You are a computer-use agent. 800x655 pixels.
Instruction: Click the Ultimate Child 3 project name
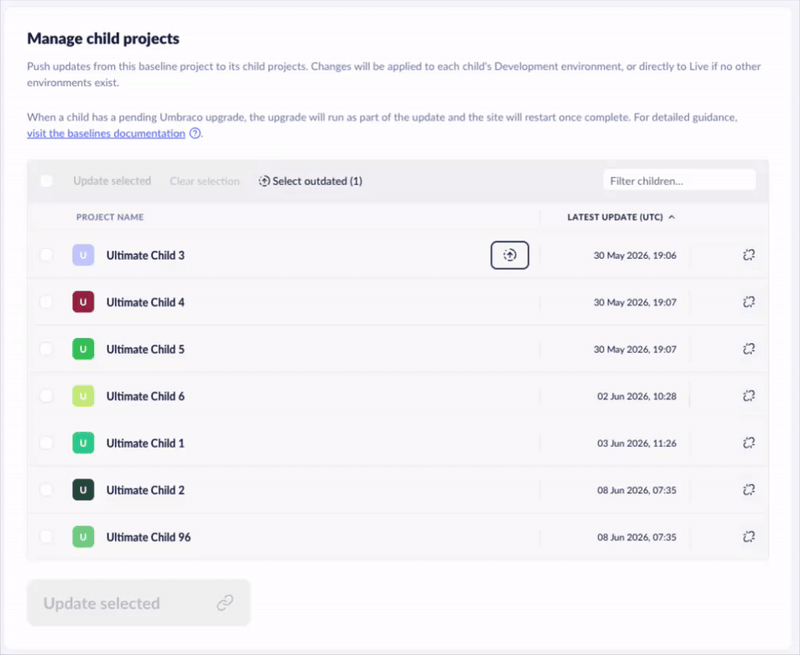pyautogui.click(x=145, y=256)
